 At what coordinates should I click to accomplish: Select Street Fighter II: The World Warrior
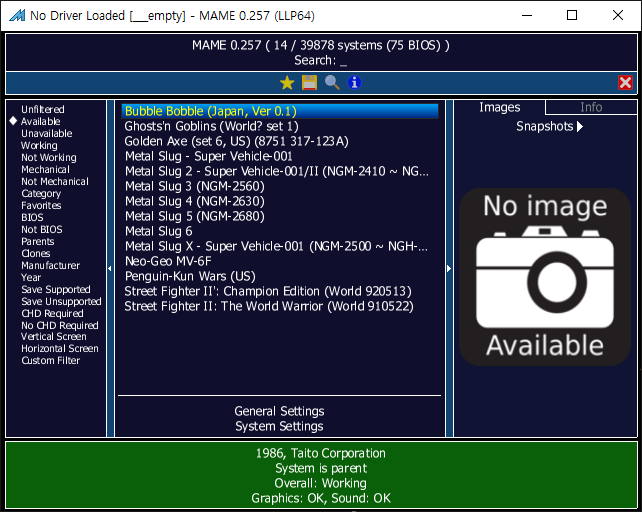[x=280, y=306]
